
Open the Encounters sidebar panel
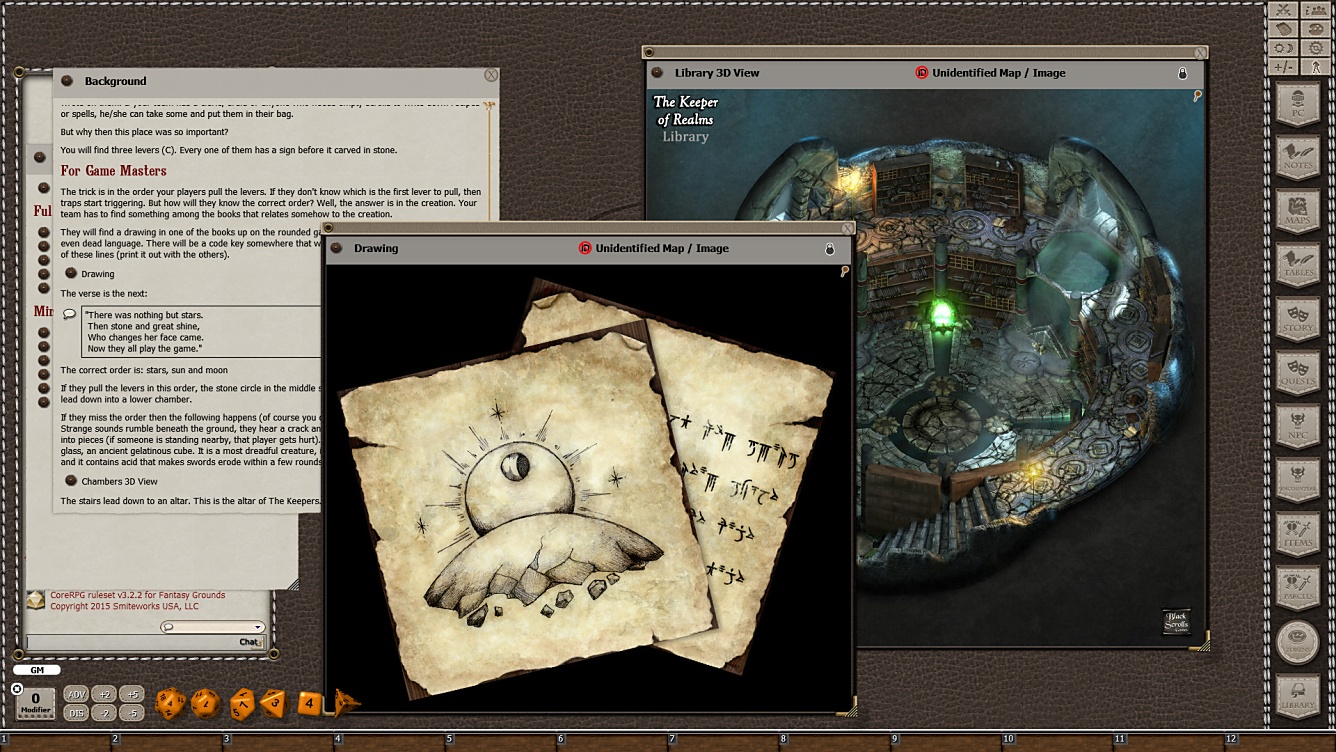(1298, 480)
